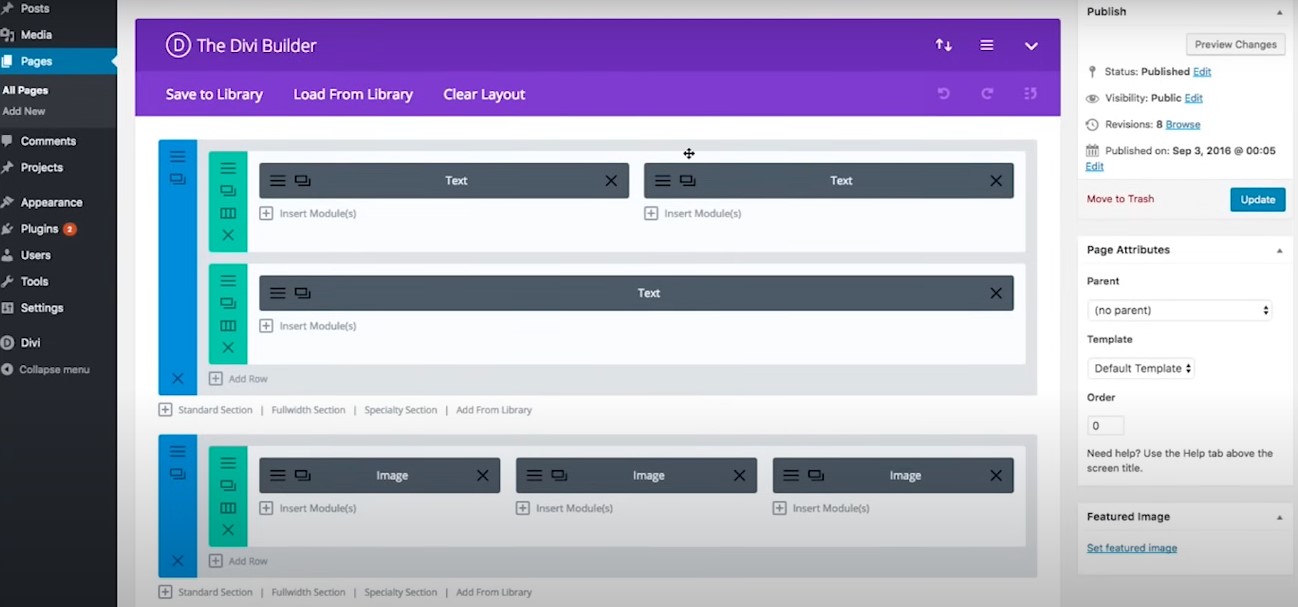Open the Template dropdown
Screen dimensions: 1298x607
pyautogui.click(x=1141, y=368)
